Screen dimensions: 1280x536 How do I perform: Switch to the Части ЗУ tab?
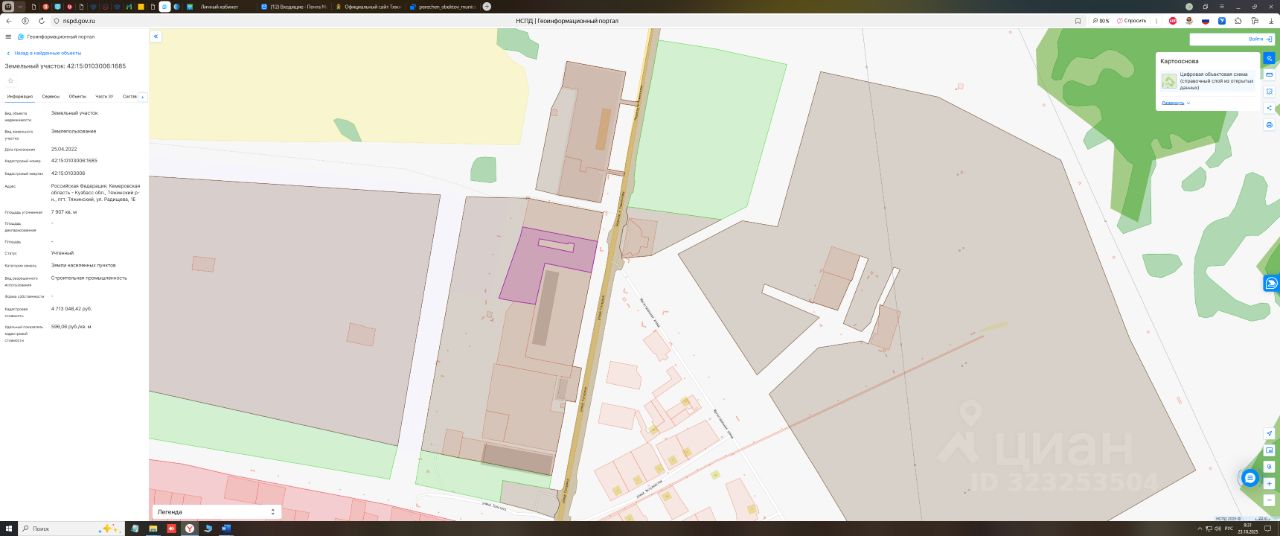point(104,97)
